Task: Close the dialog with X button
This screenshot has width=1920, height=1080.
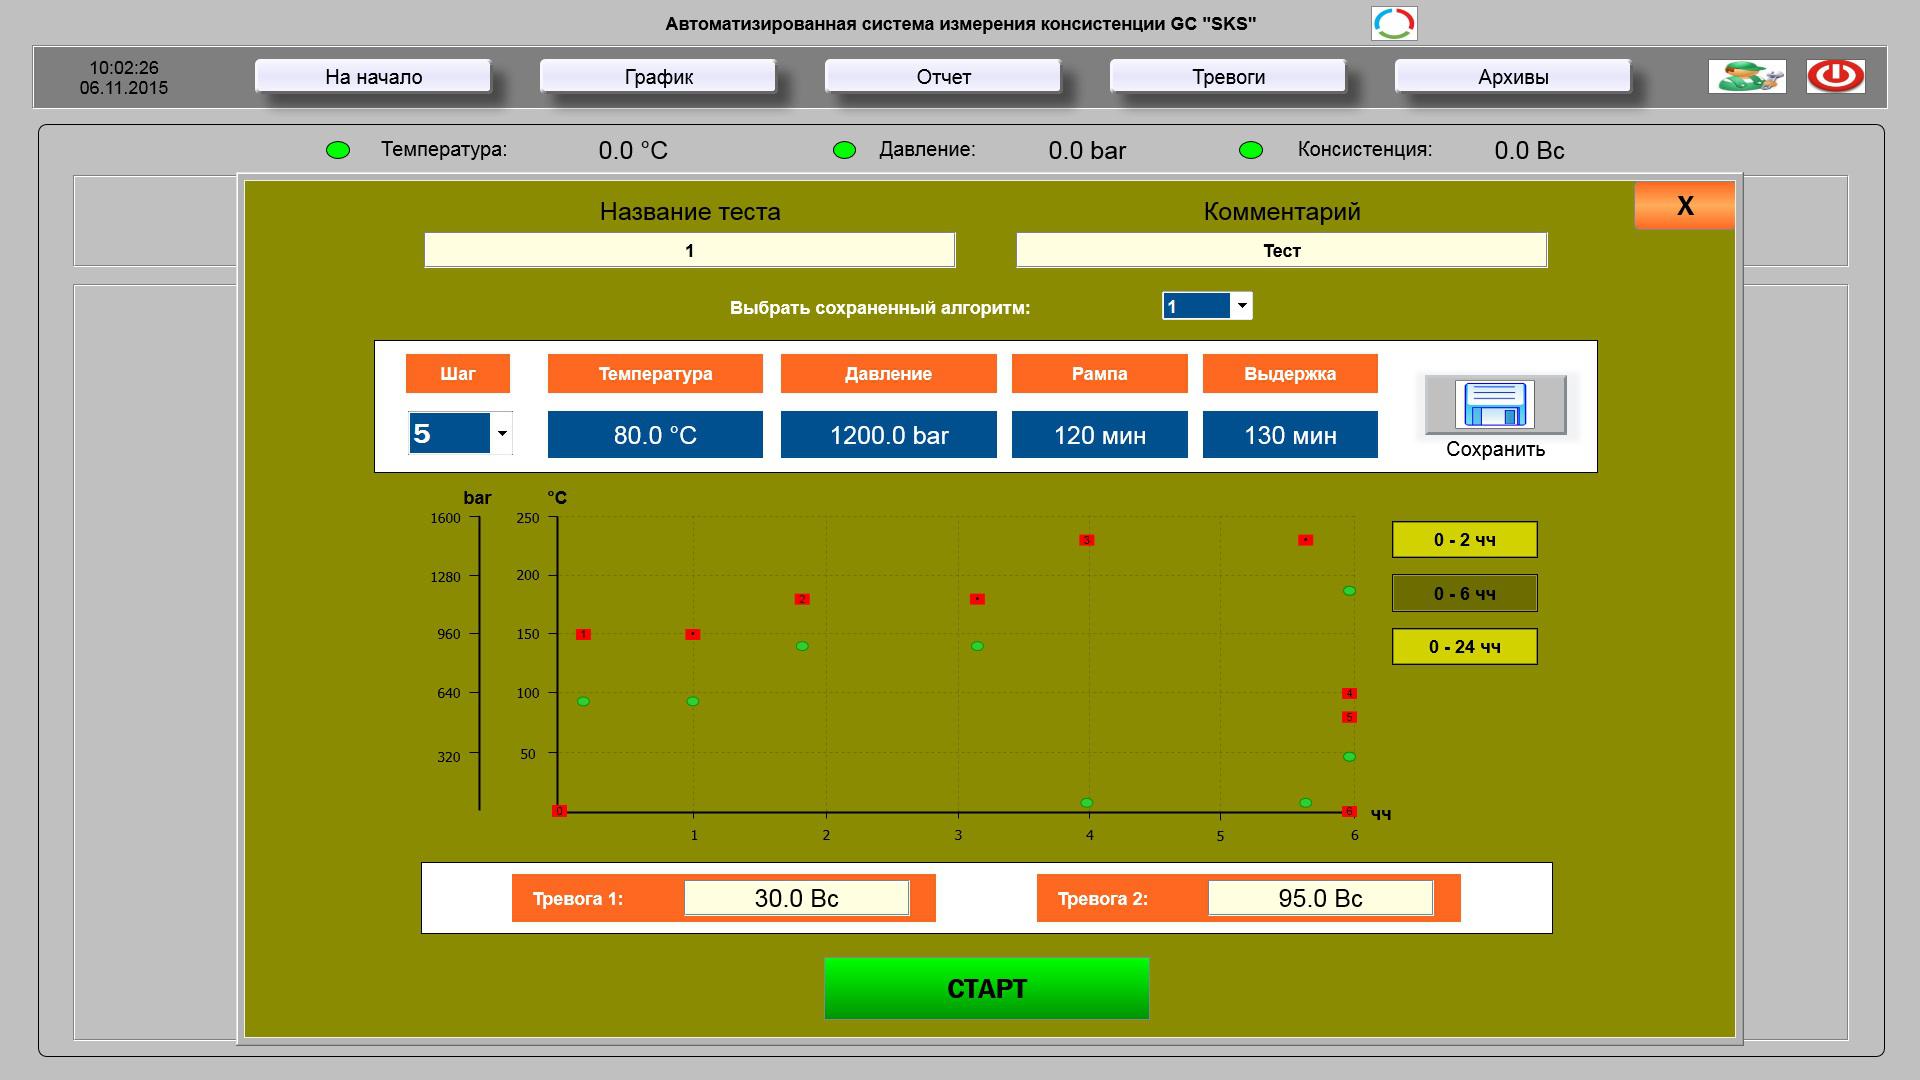Action: pos(1684,206)
